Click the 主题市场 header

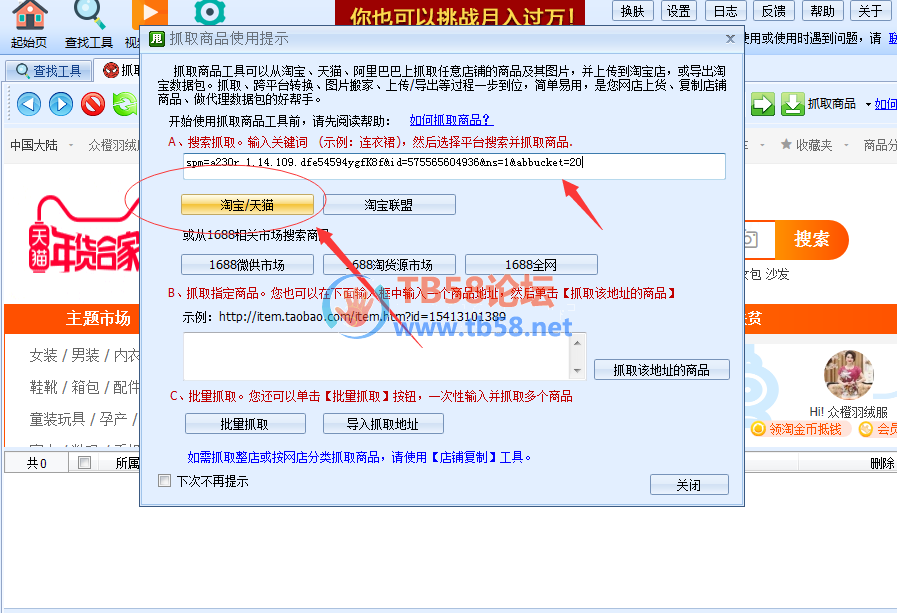pos(98,318)
